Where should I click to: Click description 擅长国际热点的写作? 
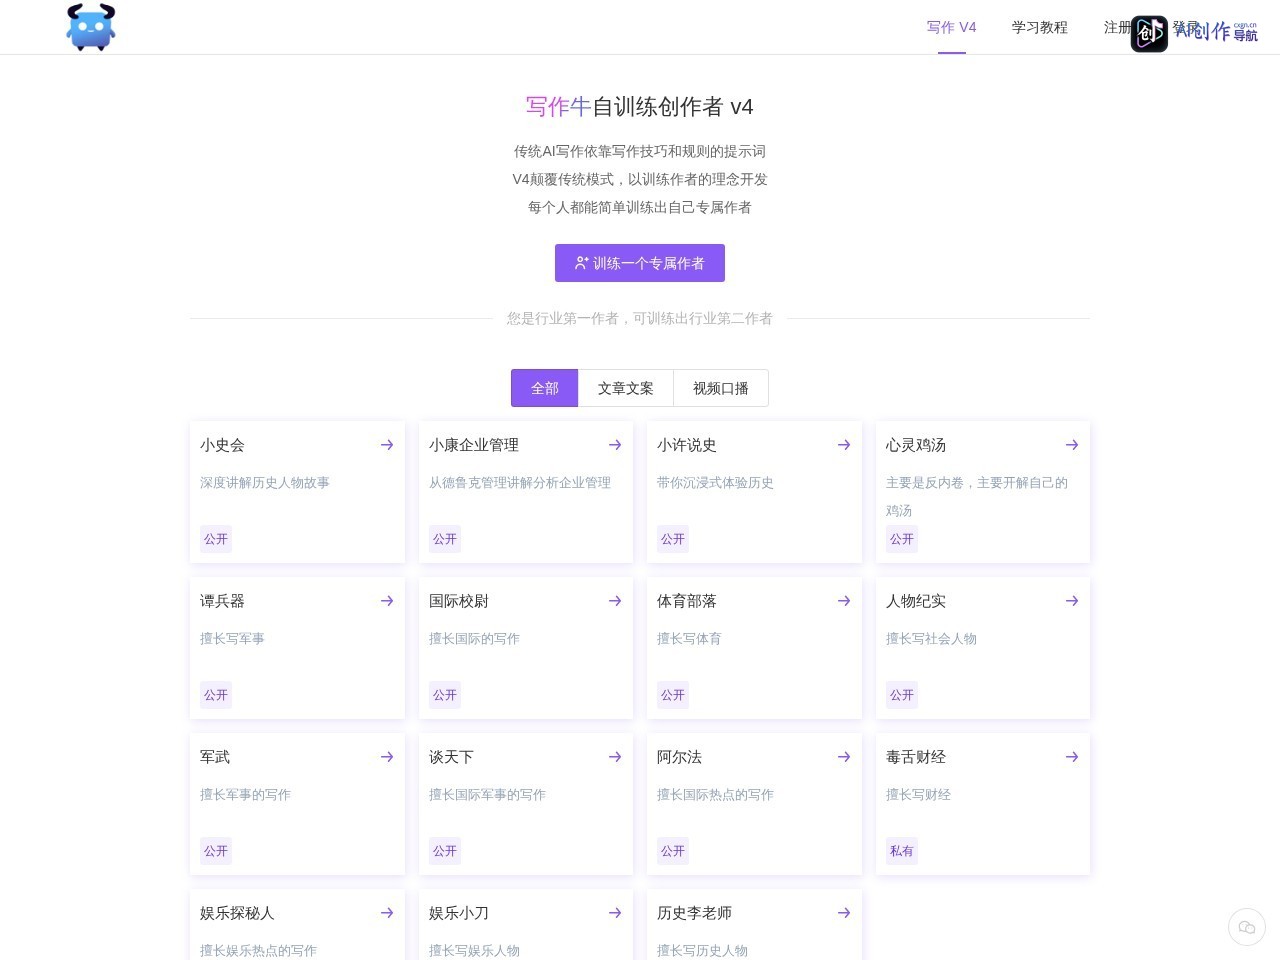pyautogui.click(x=715, y=794)
